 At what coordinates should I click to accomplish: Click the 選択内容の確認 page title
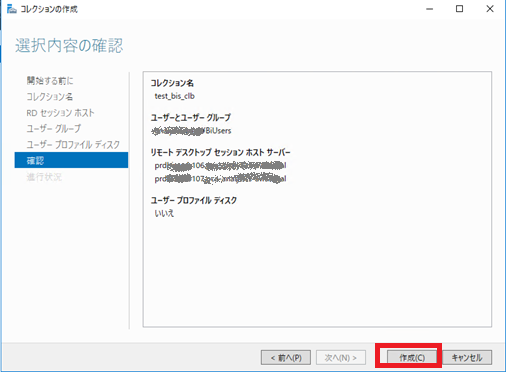69,45
